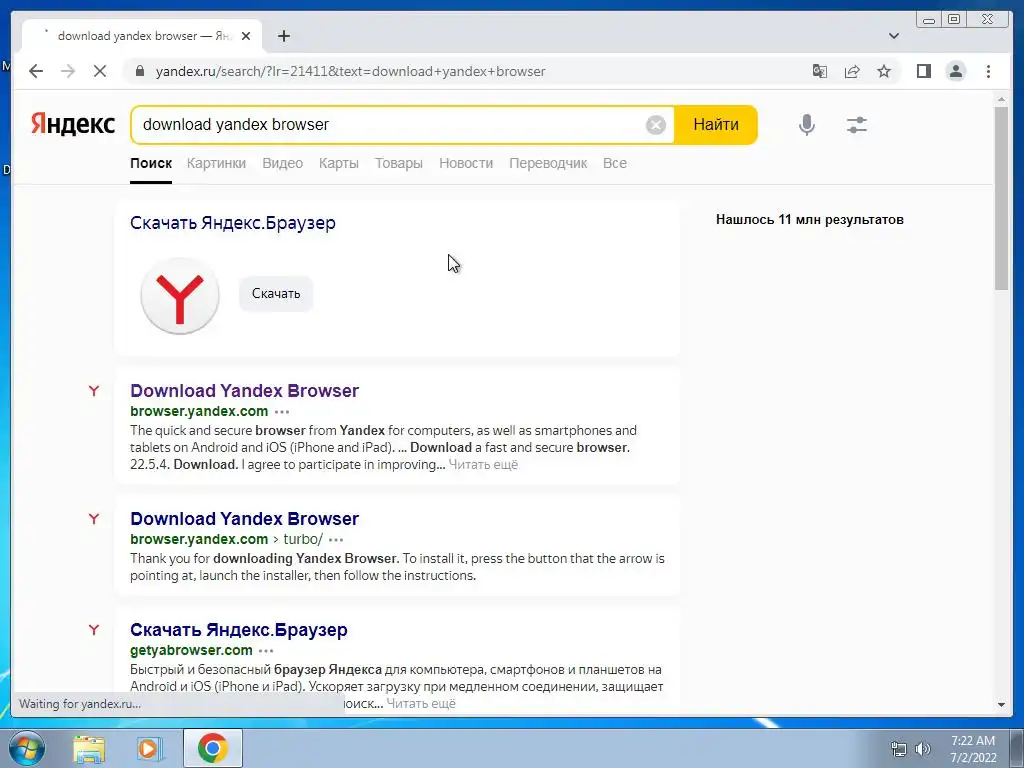The image size is (1024, 768).
Task: Open the browser.yandex.com/turbo Download Yandex Browser result
Action: [244, 519]
